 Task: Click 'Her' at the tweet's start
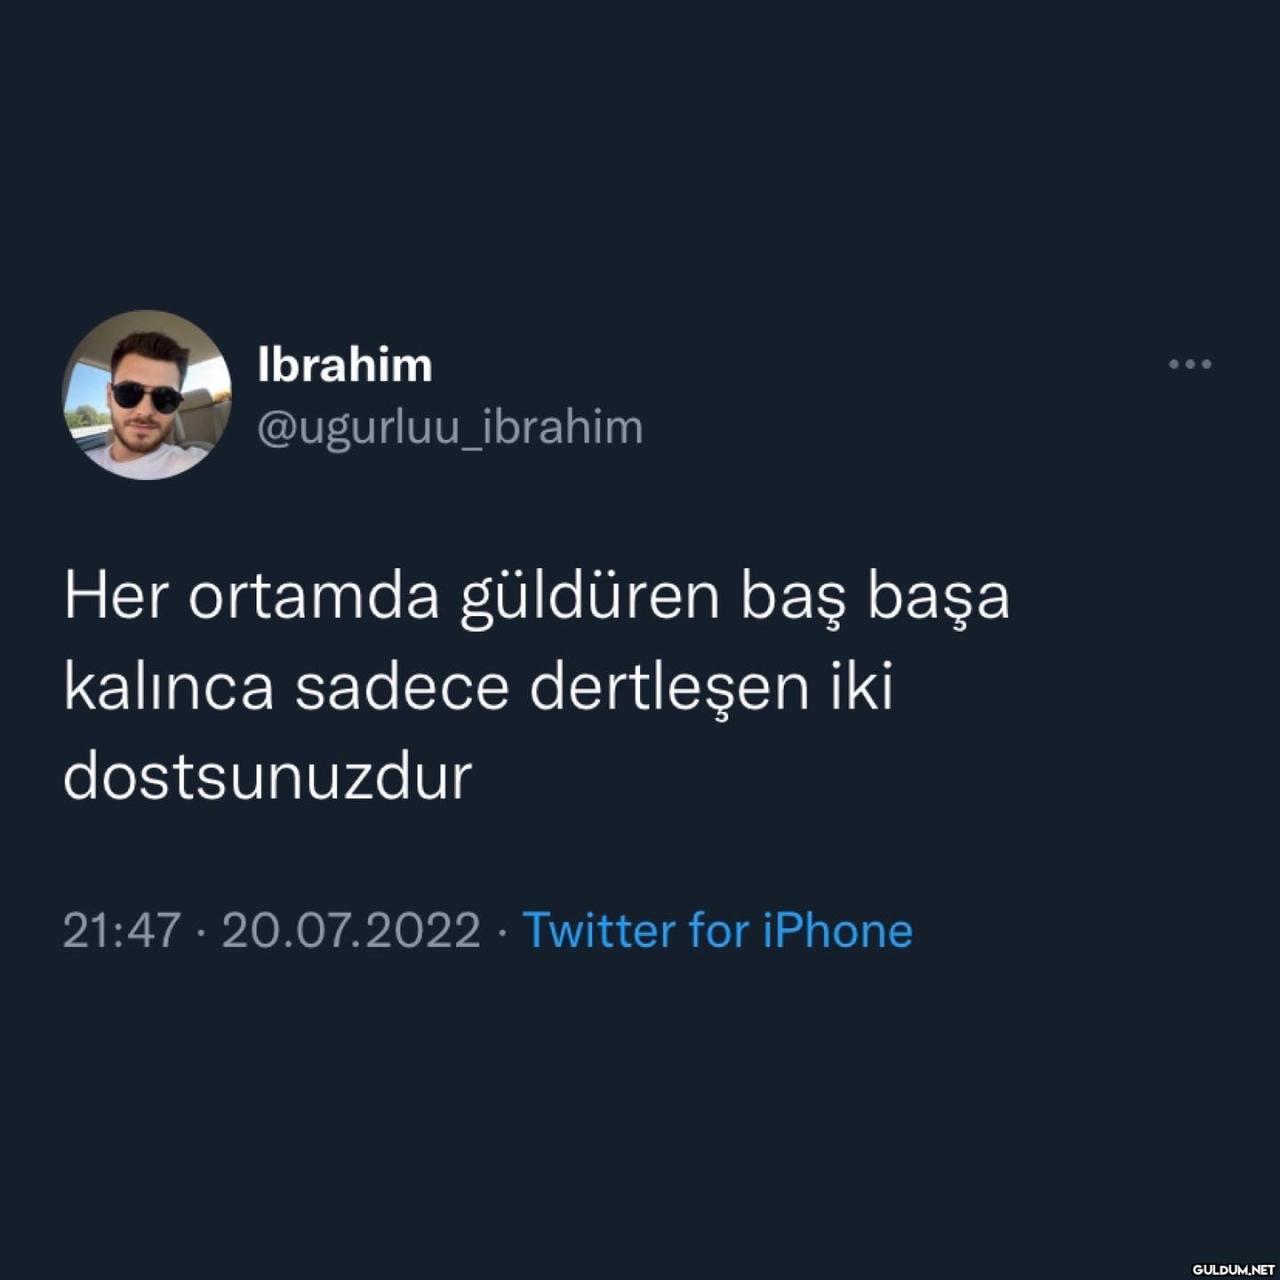coord(115,596)
